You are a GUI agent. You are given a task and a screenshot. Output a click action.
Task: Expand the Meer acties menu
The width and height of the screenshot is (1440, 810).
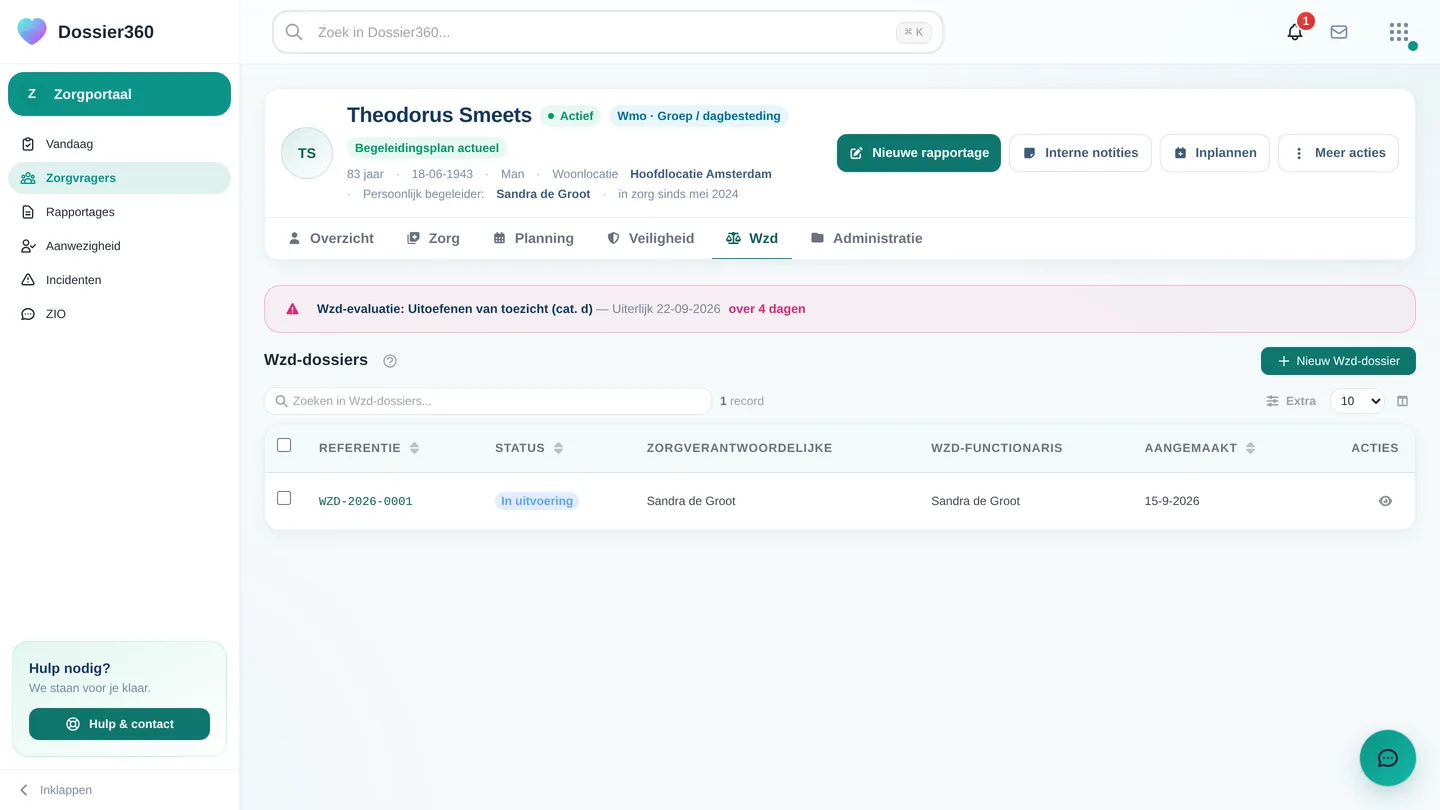coord(1338,153)
